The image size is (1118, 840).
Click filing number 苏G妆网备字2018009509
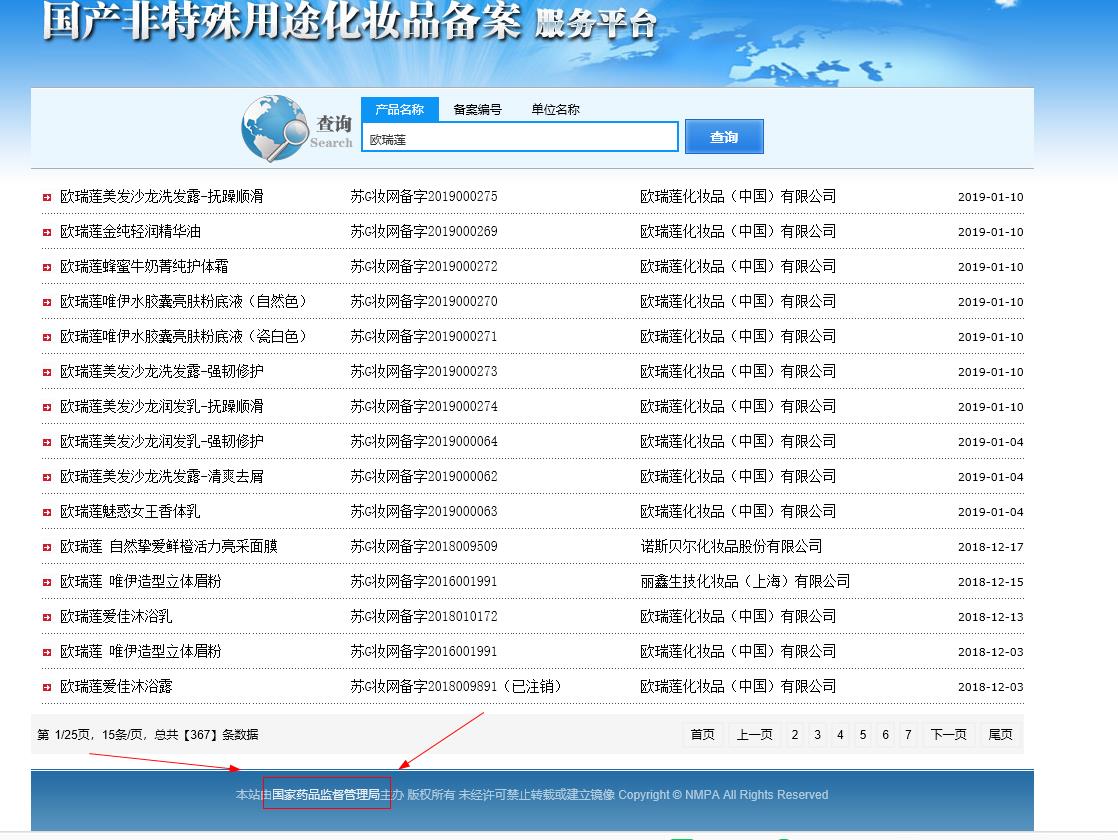point(424,546)
